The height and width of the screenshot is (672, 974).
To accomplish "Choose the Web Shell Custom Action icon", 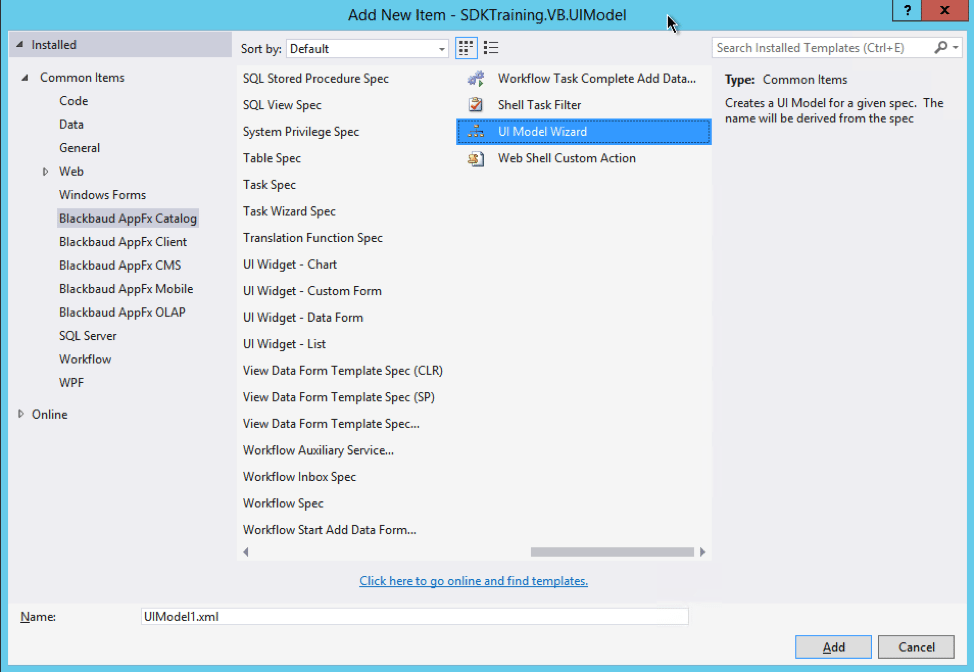I will tap(476, 158).
